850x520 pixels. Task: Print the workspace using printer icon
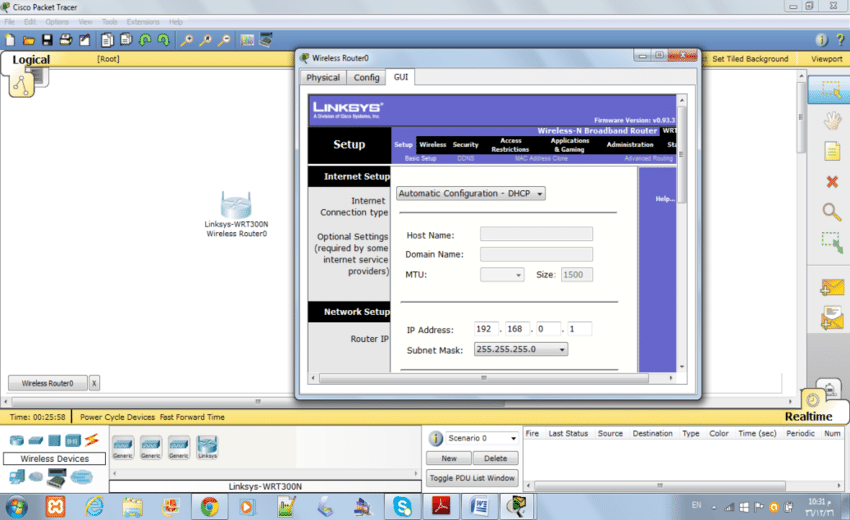point(66,40)
